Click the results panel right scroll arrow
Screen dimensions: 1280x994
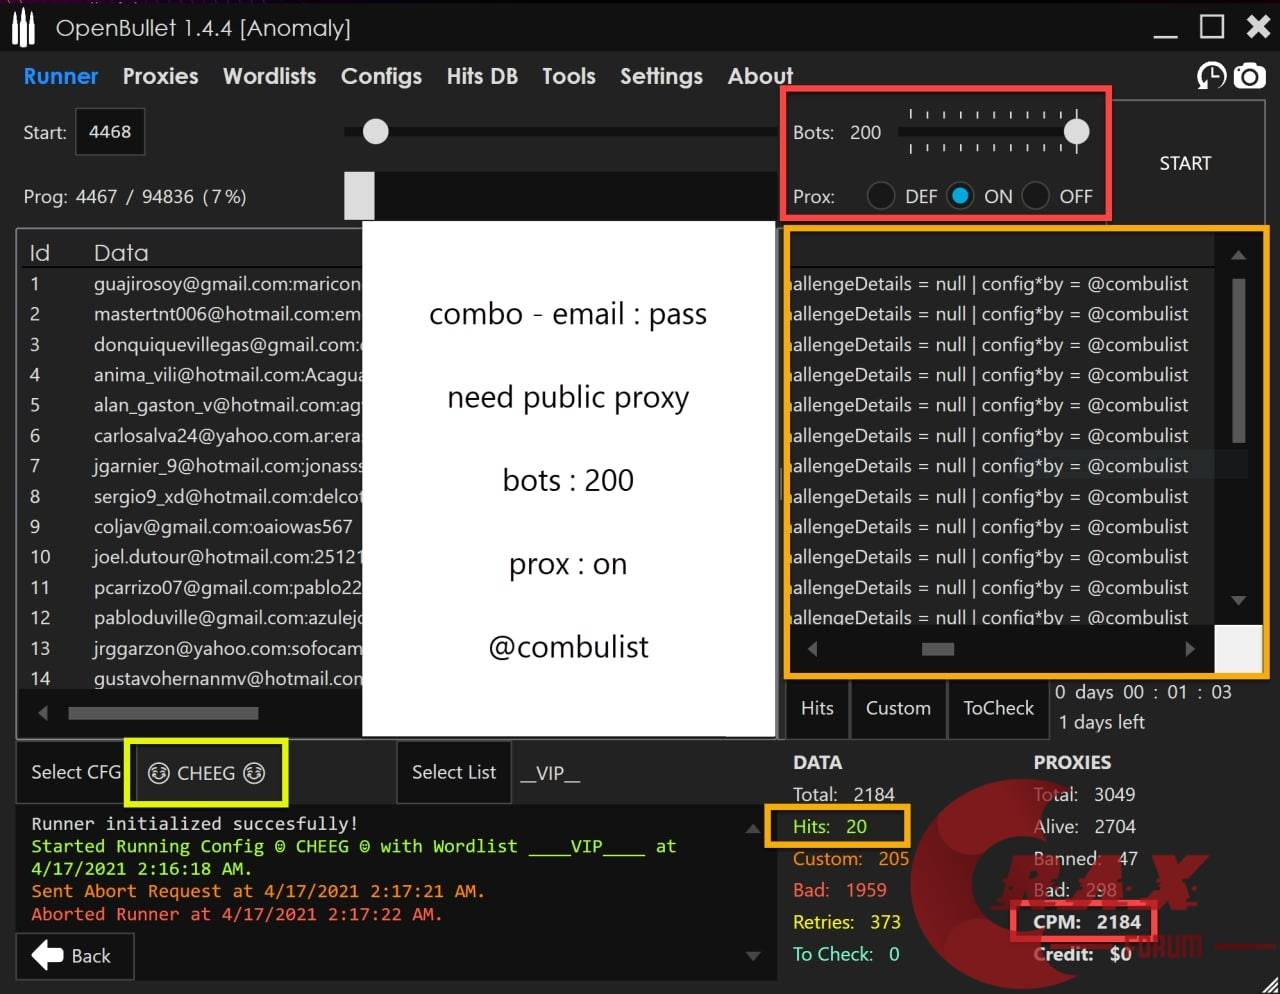pyautogui.click(x=1189, y=648)
